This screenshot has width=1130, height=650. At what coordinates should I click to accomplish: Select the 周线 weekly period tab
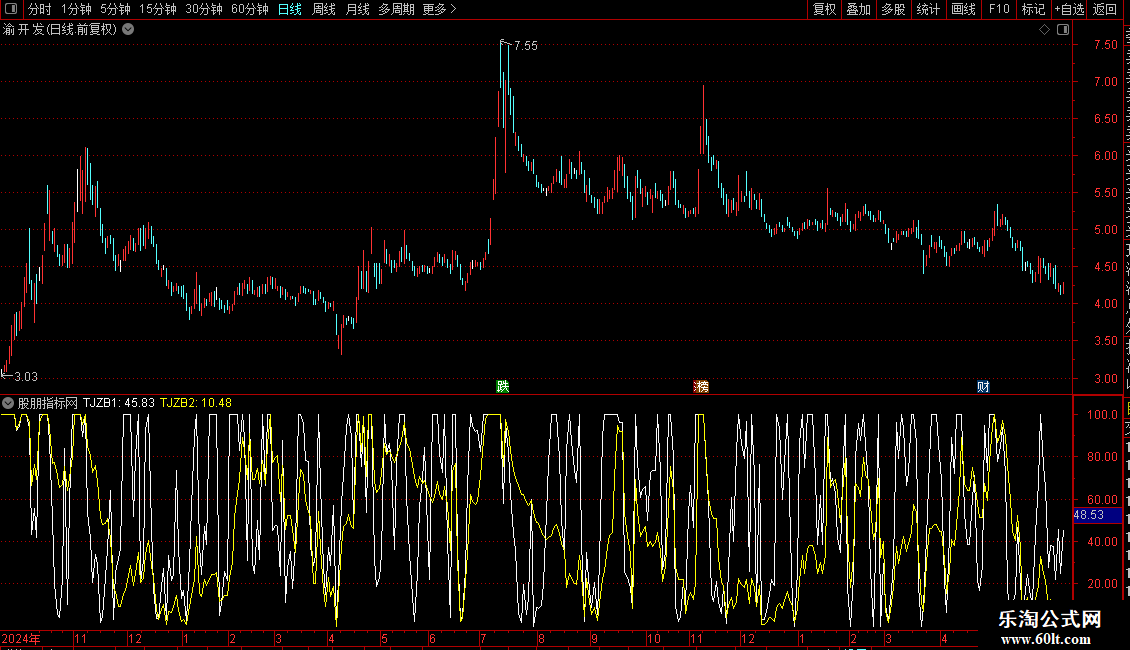coord(324,9)
